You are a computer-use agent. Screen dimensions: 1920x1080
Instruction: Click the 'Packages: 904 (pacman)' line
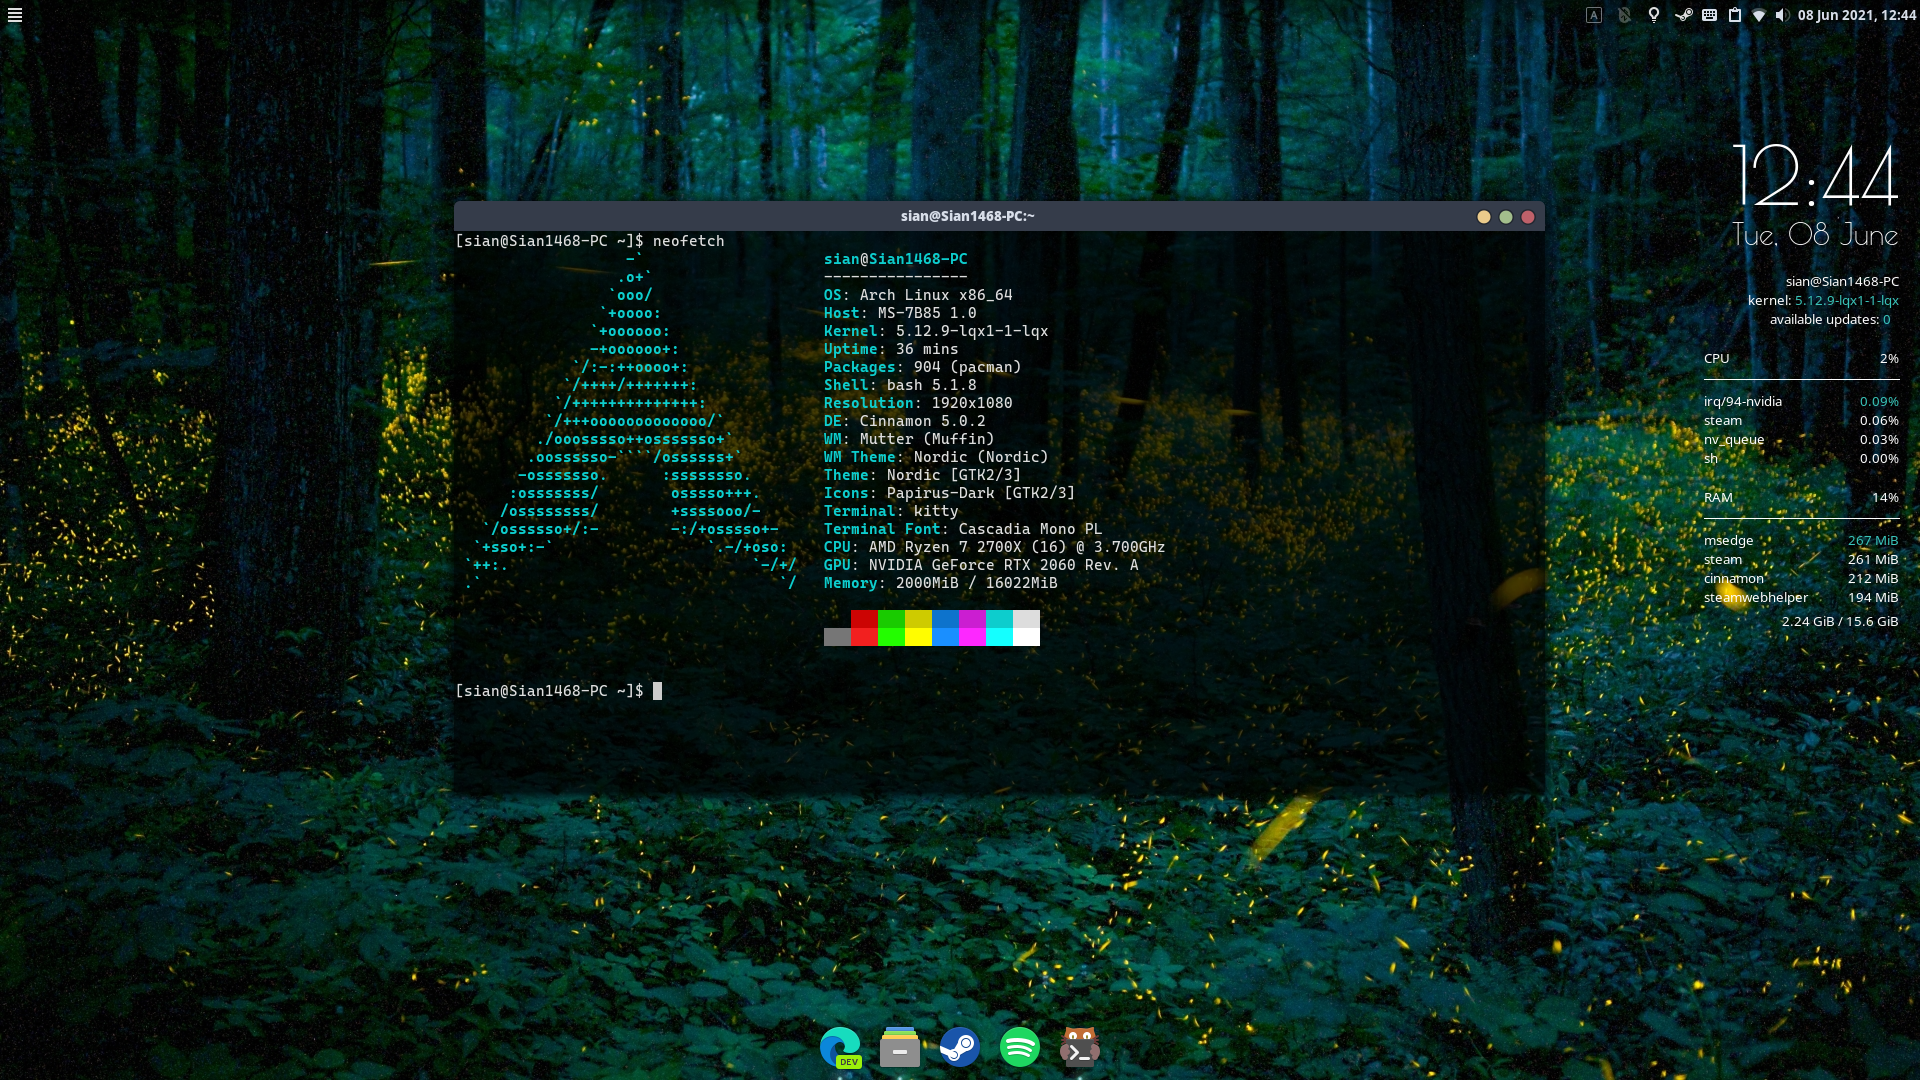point(922,367)
